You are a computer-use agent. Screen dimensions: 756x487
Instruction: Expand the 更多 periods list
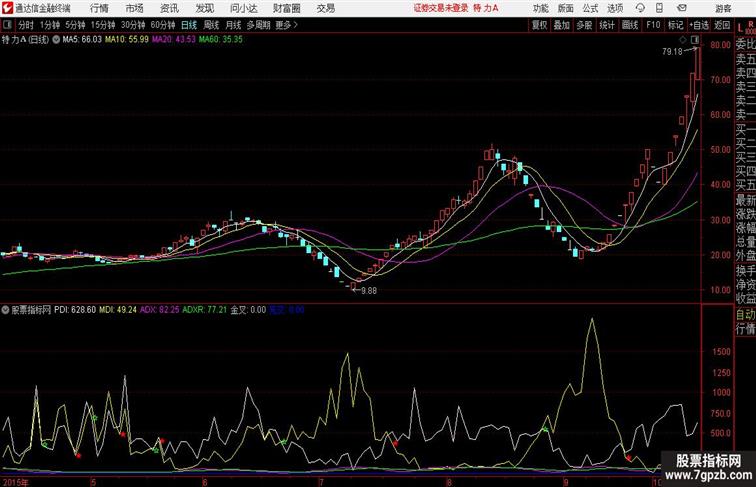pyautogui.click(x=286, y=25)
